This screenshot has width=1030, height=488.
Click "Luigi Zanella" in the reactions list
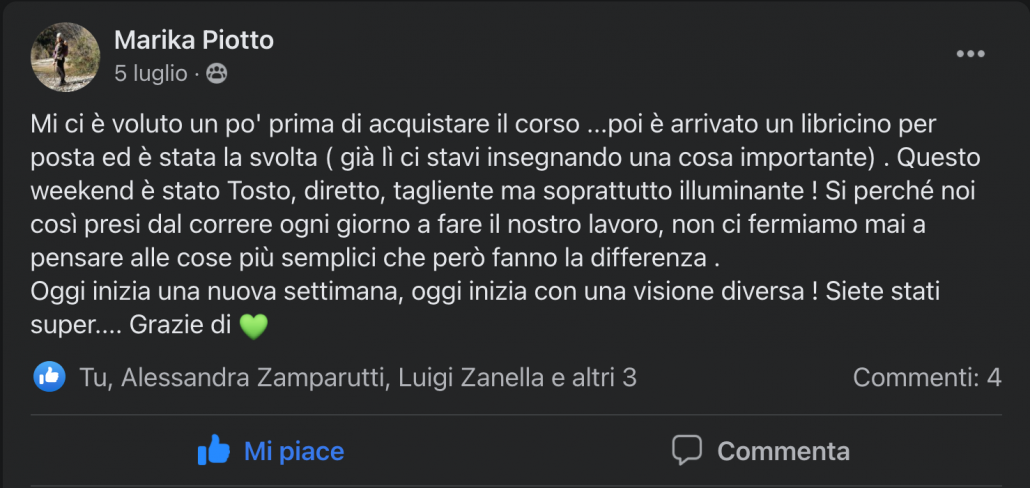click(x=458, y=377)
